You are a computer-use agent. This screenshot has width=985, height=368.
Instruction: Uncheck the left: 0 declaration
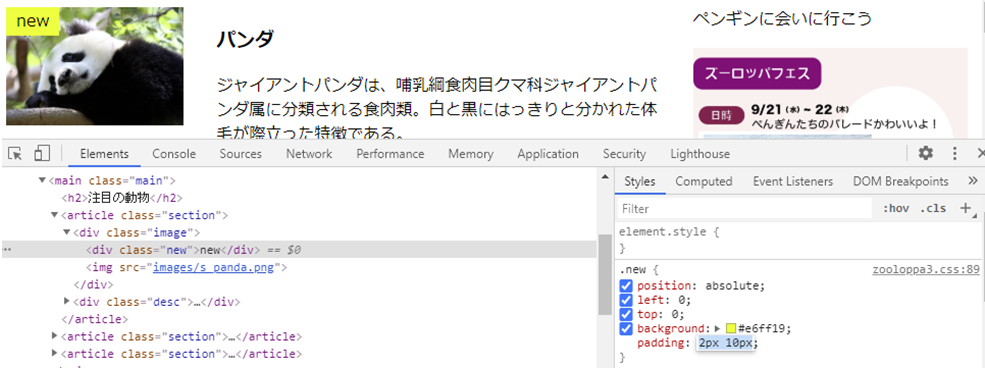tap(626, 300)
